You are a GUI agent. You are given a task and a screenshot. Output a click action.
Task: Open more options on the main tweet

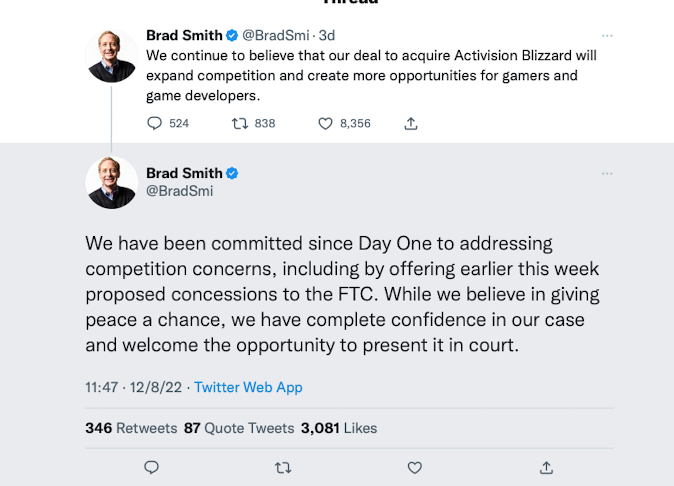coord(607,174)
